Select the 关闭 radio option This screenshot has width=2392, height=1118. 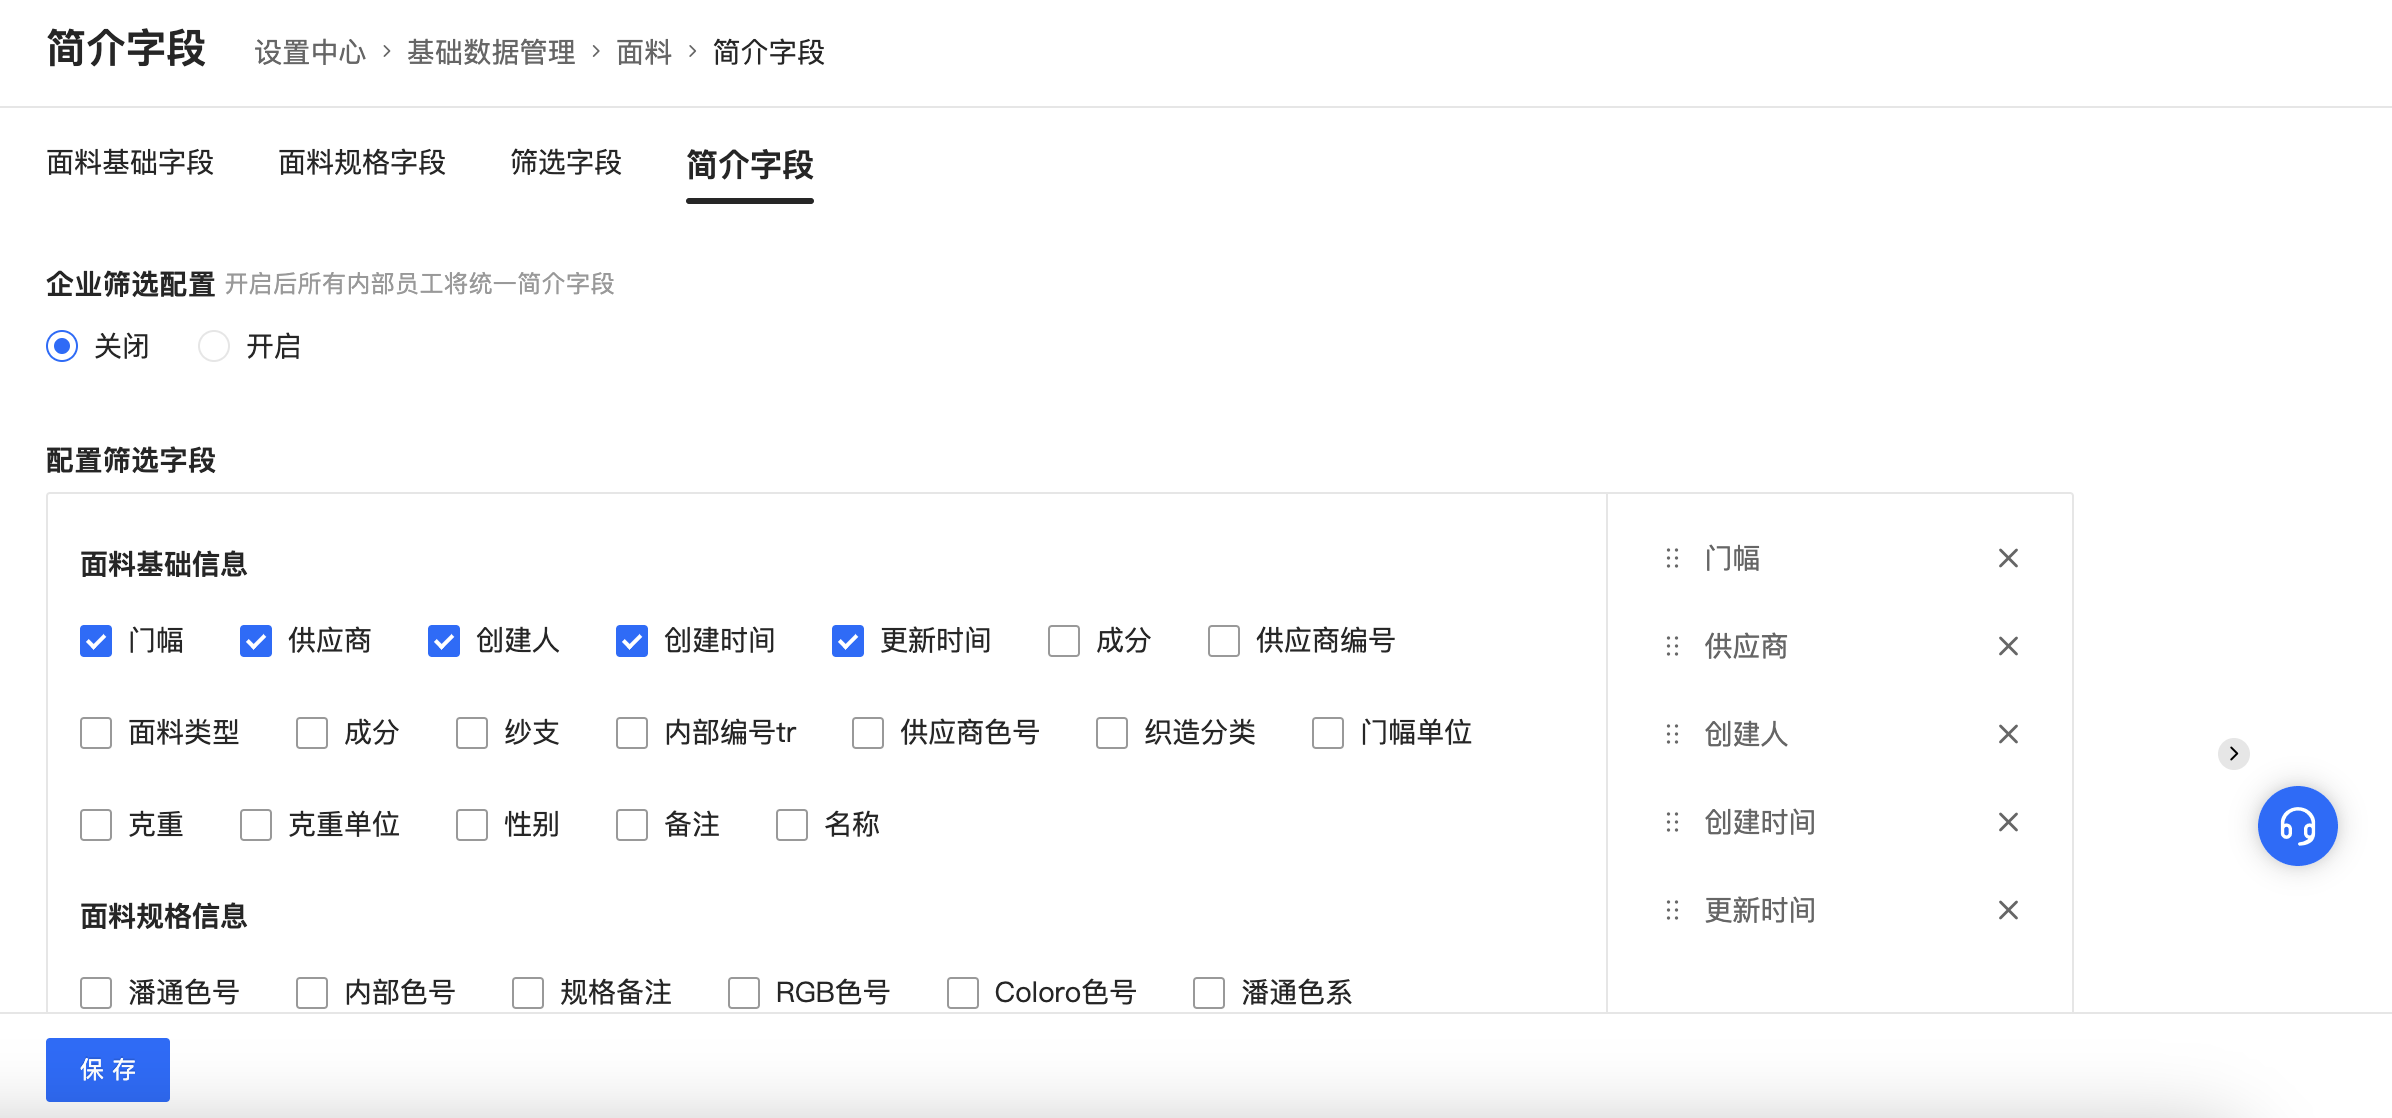pos(62,346)
